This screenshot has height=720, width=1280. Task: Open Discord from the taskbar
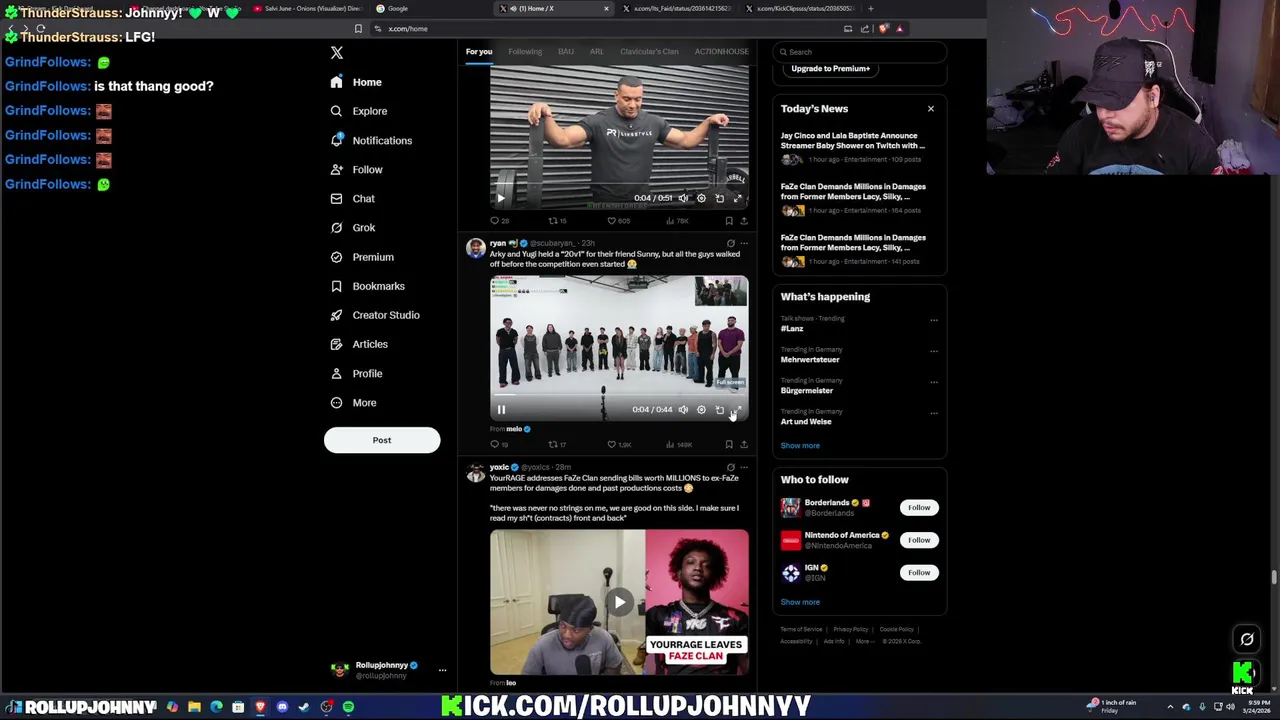[282, 707]
